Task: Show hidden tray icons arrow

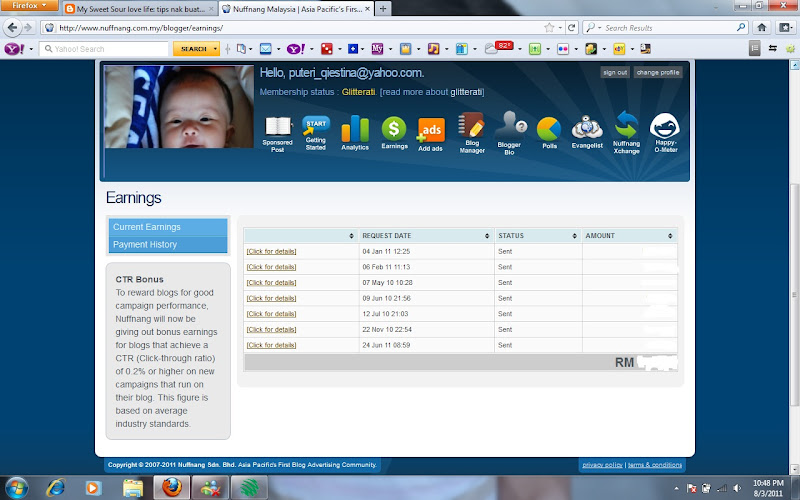Action: (677, 489)
